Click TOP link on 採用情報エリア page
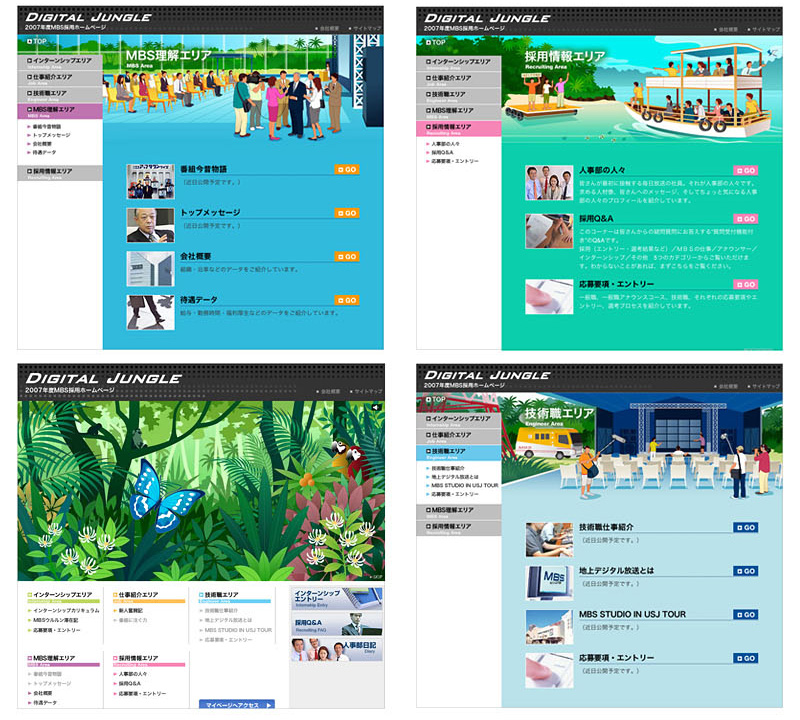This screenshot has width=800, height=720. 436,42
